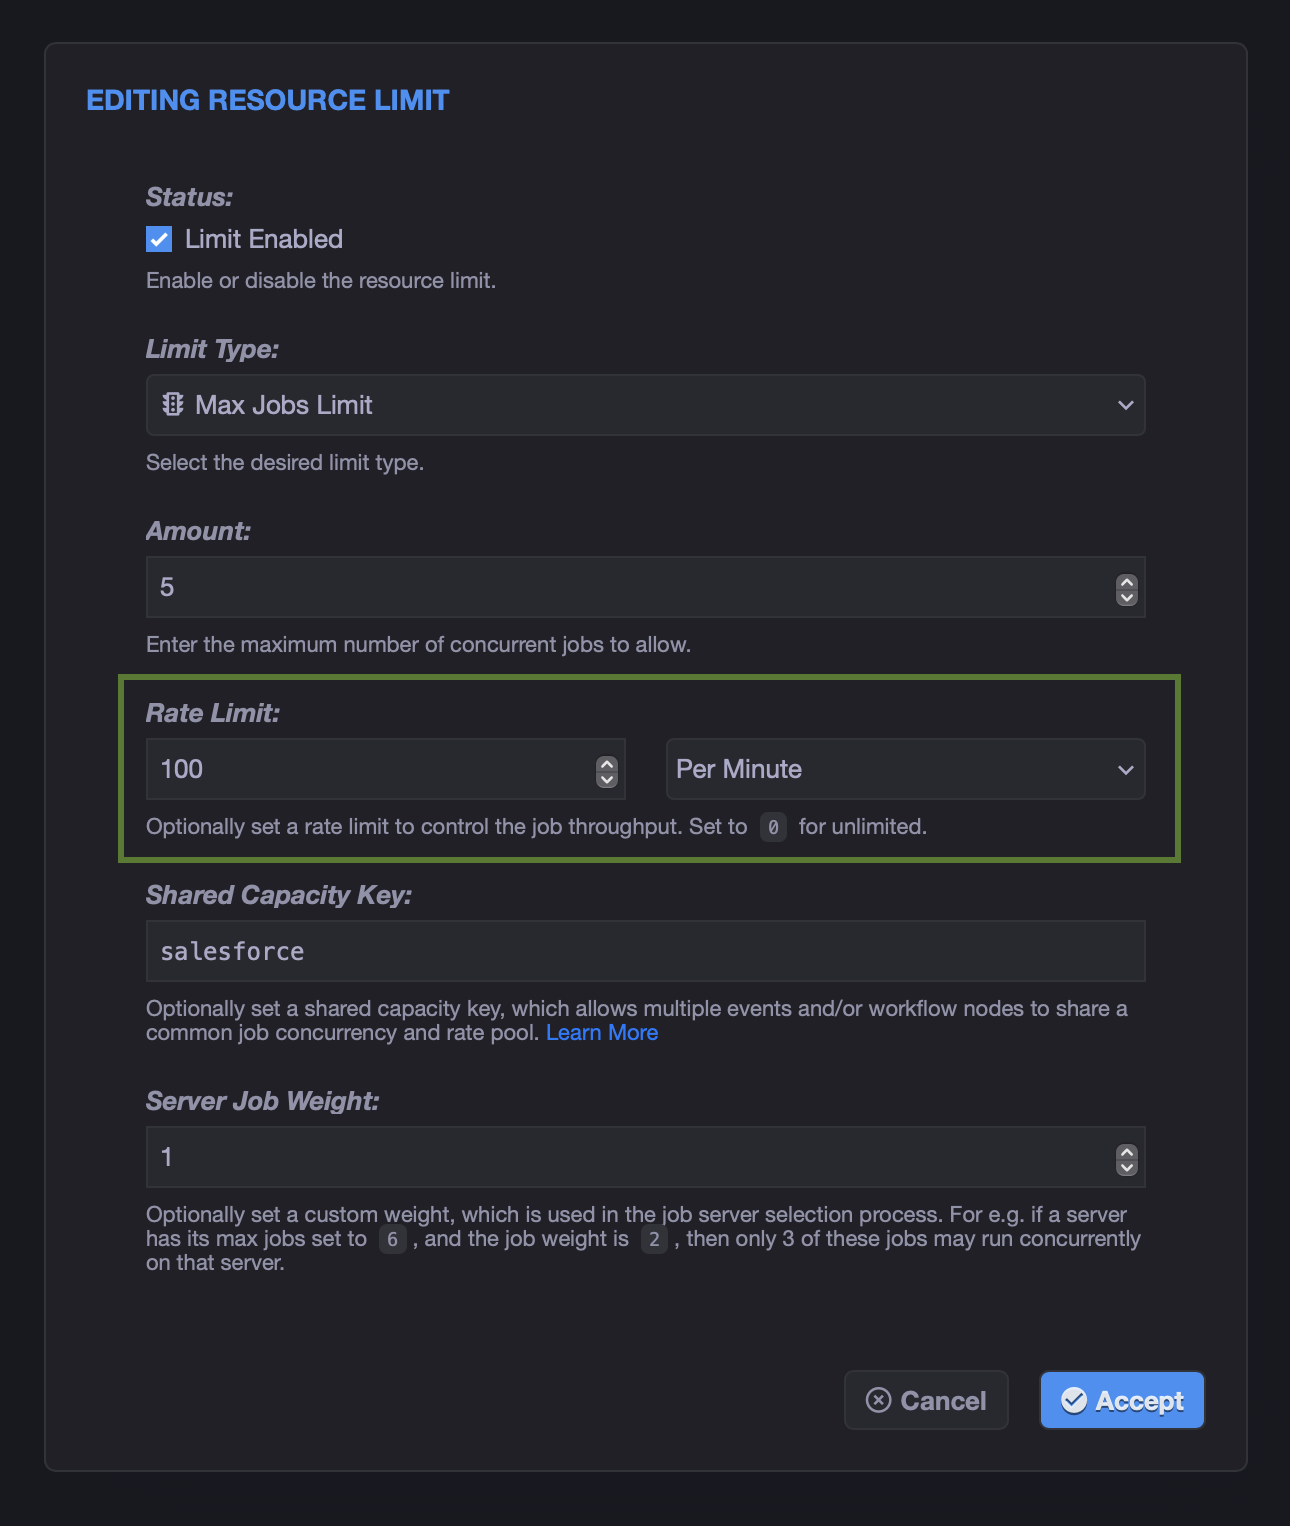Toggle the Limit Enabled checkbox
1290x1526 pixels.
[x=159, y=239]
